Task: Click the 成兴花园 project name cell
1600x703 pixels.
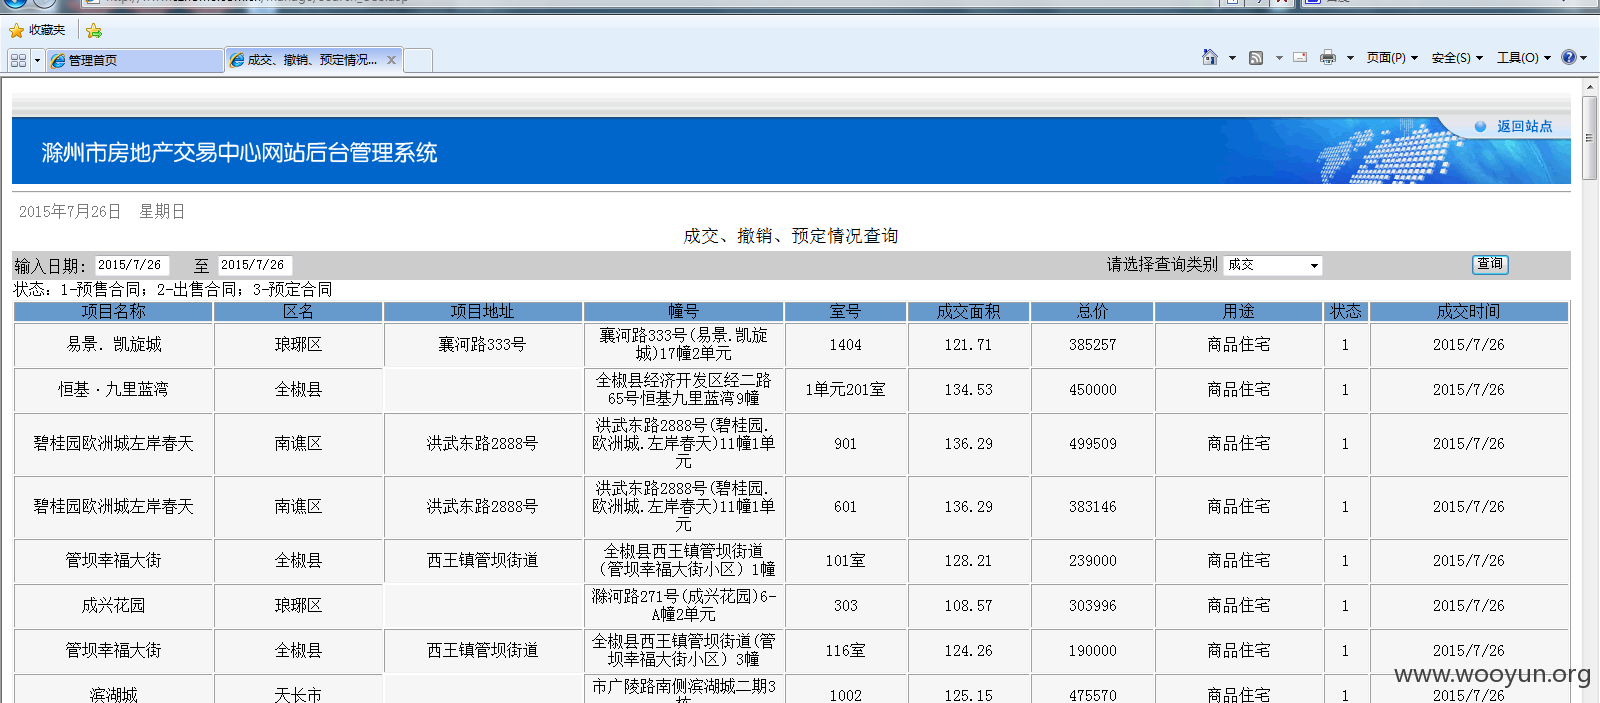Action: (113, 606)
